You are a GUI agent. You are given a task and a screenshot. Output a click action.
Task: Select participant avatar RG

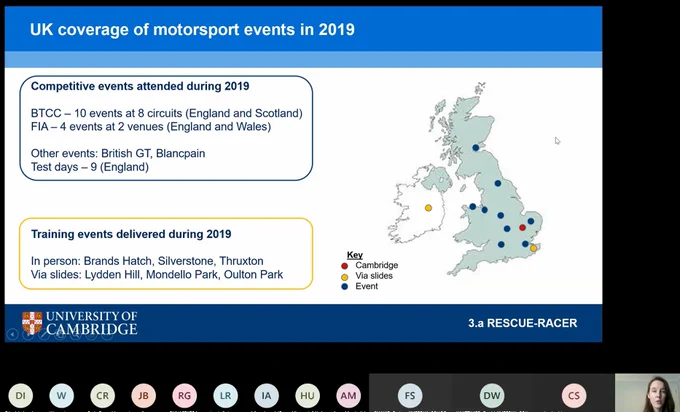184,396
